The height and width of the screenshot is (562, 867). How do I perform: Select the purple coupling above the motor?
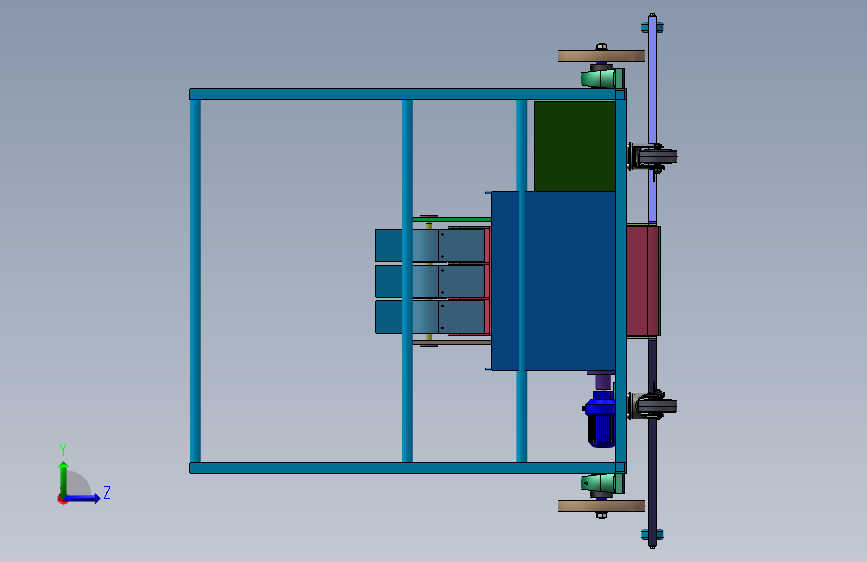pyautogui.click(x=603, y=382)
